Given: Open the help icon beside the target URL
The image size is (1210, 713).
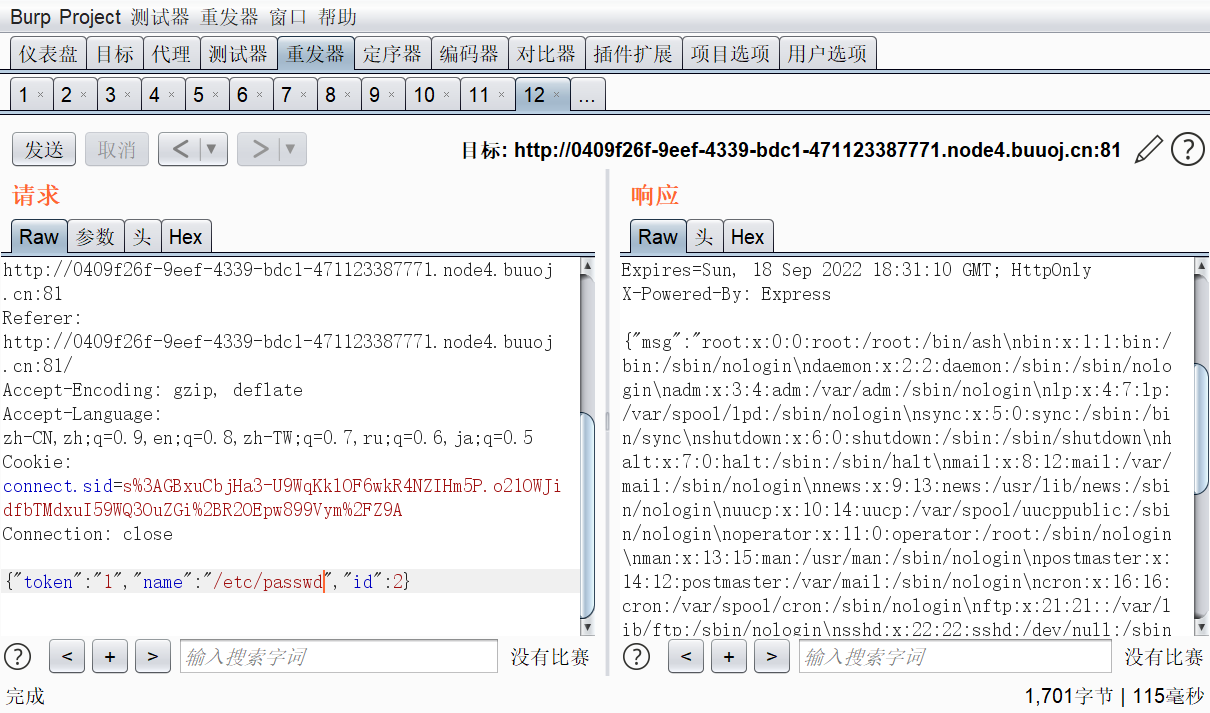Looking at the screenshot, I should pyautogui.click(x=1187, y=149).
